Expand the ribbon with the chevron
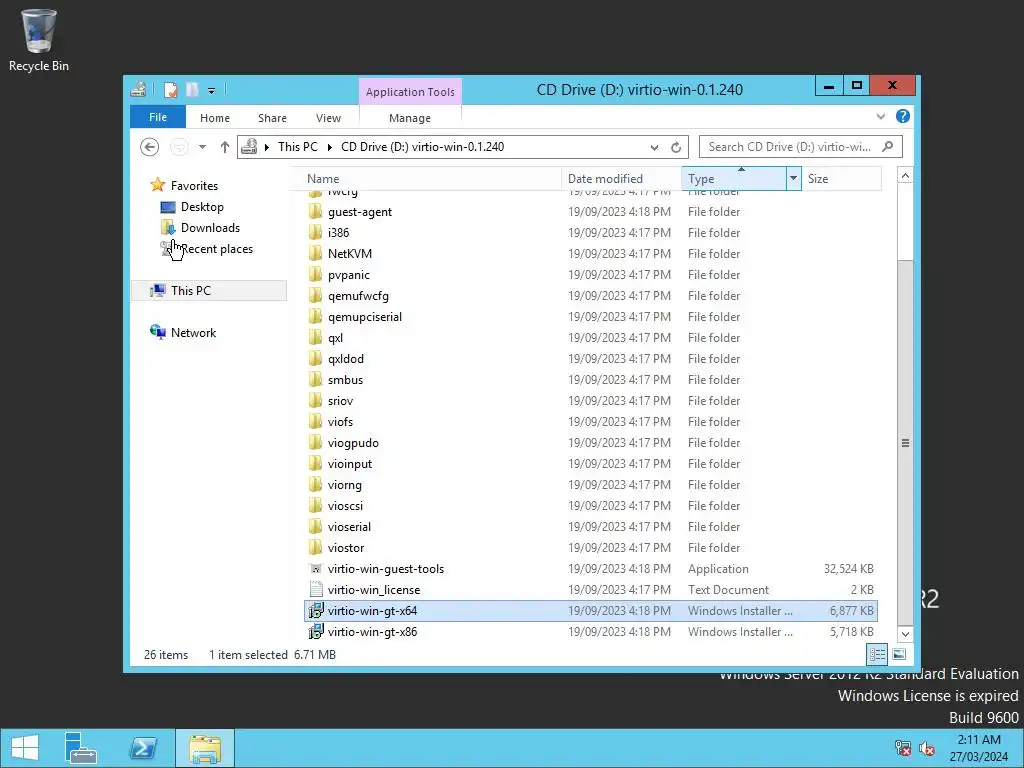 pyautogui.click(x=880, y=116)
